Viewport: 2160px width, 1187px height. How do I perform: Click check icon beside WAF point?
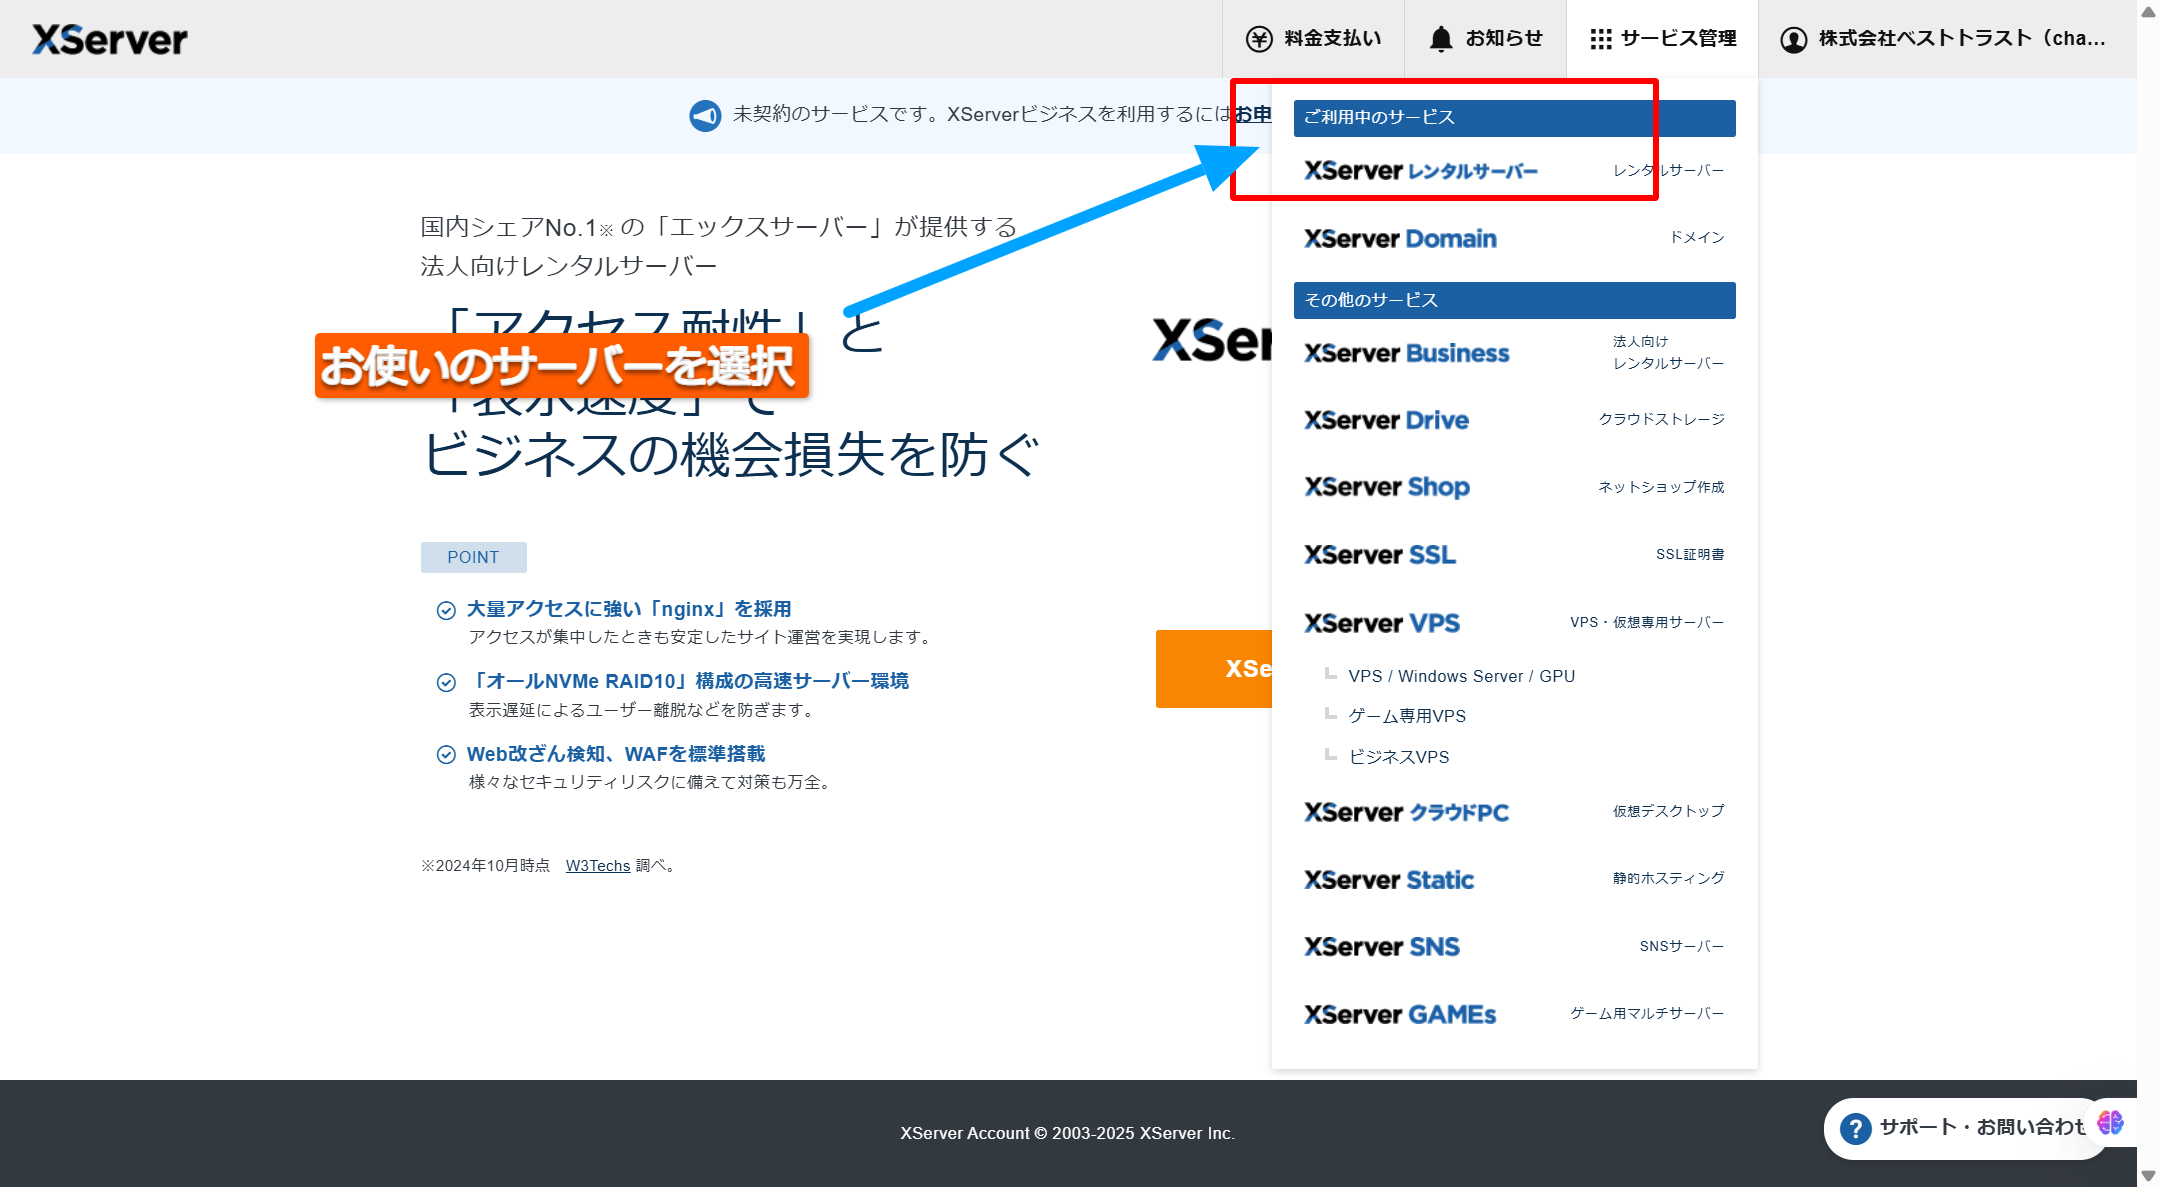pos(446,755)
